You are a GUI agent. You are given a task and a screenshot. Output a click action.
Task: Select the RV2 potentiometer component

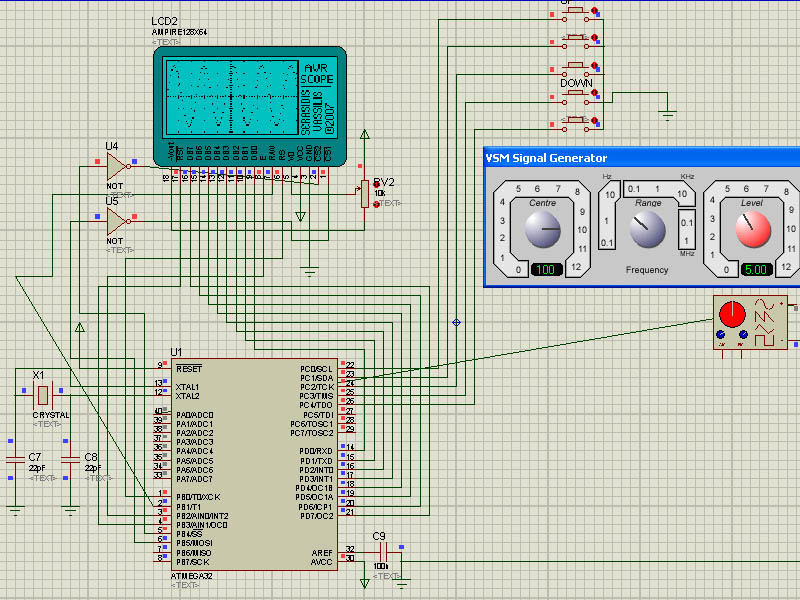pos(366,193)
